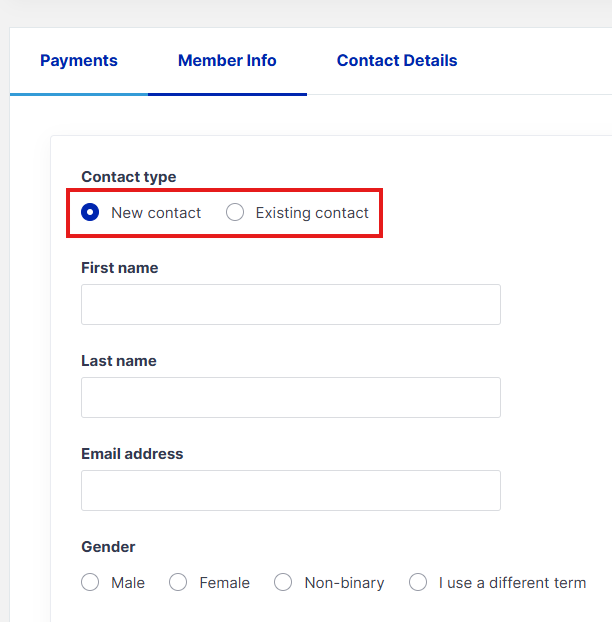
Task: Open the Member Info tab
Action: [x=227, y=61]
